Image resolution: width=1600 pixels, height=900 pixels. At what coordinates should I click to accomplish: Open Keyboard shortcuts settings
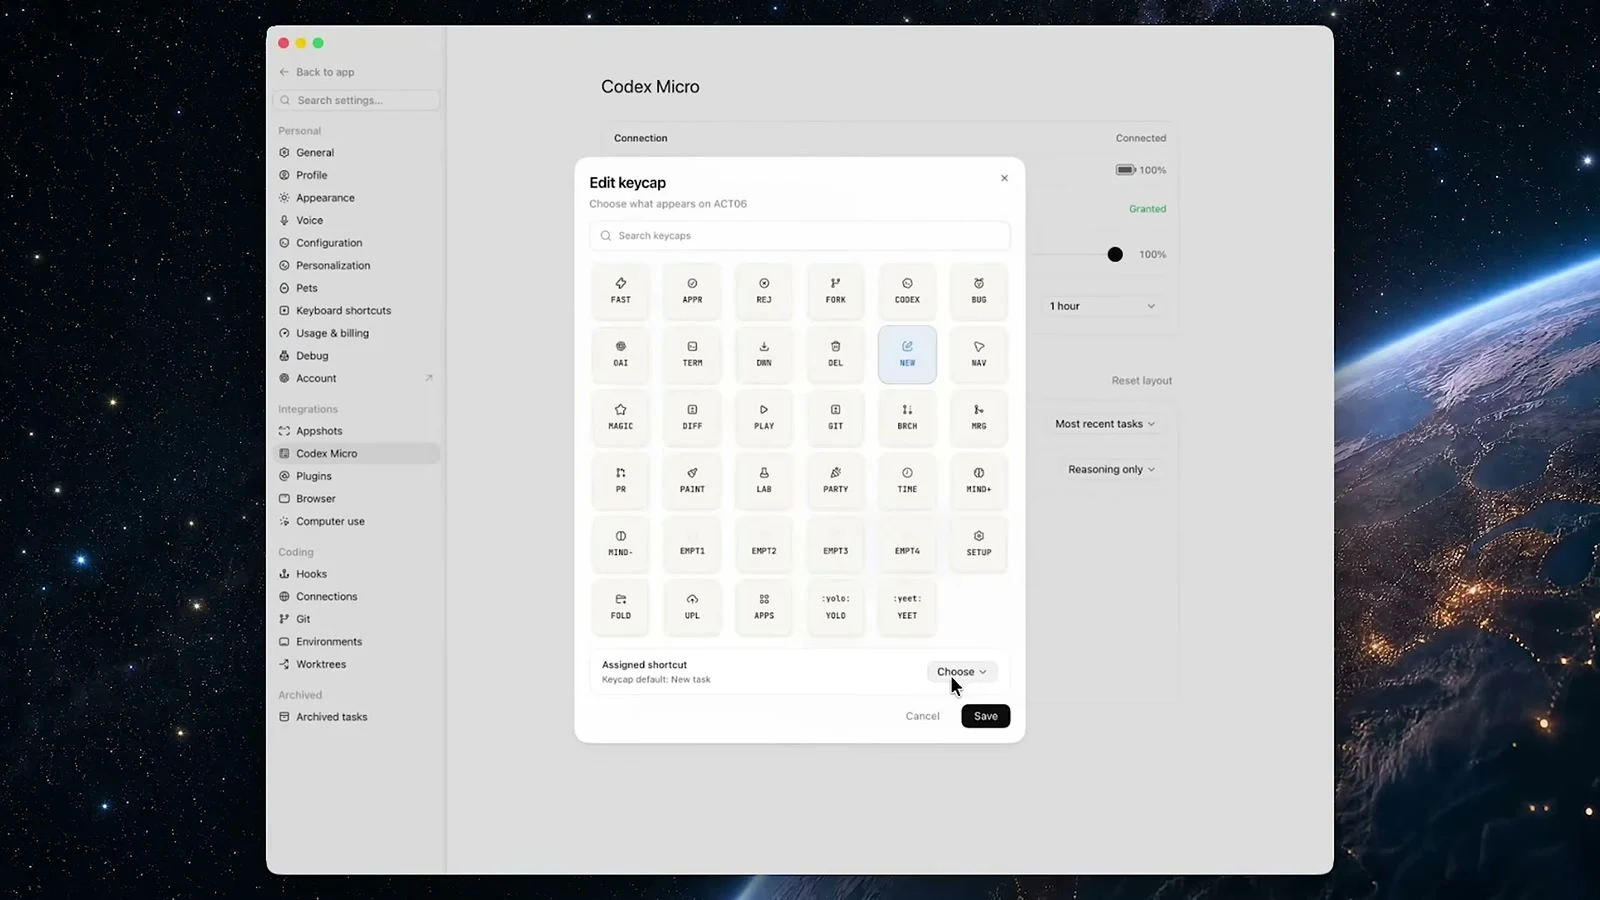(x=356, y=311)
